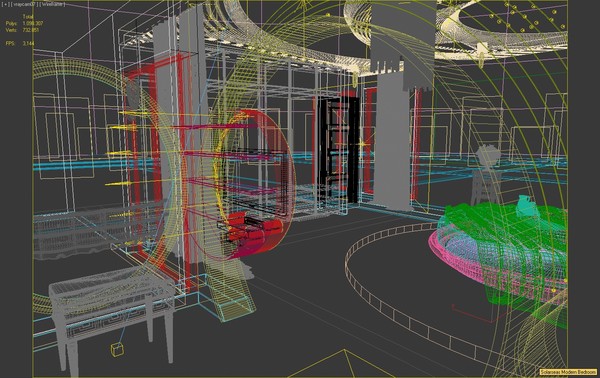Click the Polys count statistic
Screen dimensions: 600x378
pyautogui.click(x=24, y=23)
